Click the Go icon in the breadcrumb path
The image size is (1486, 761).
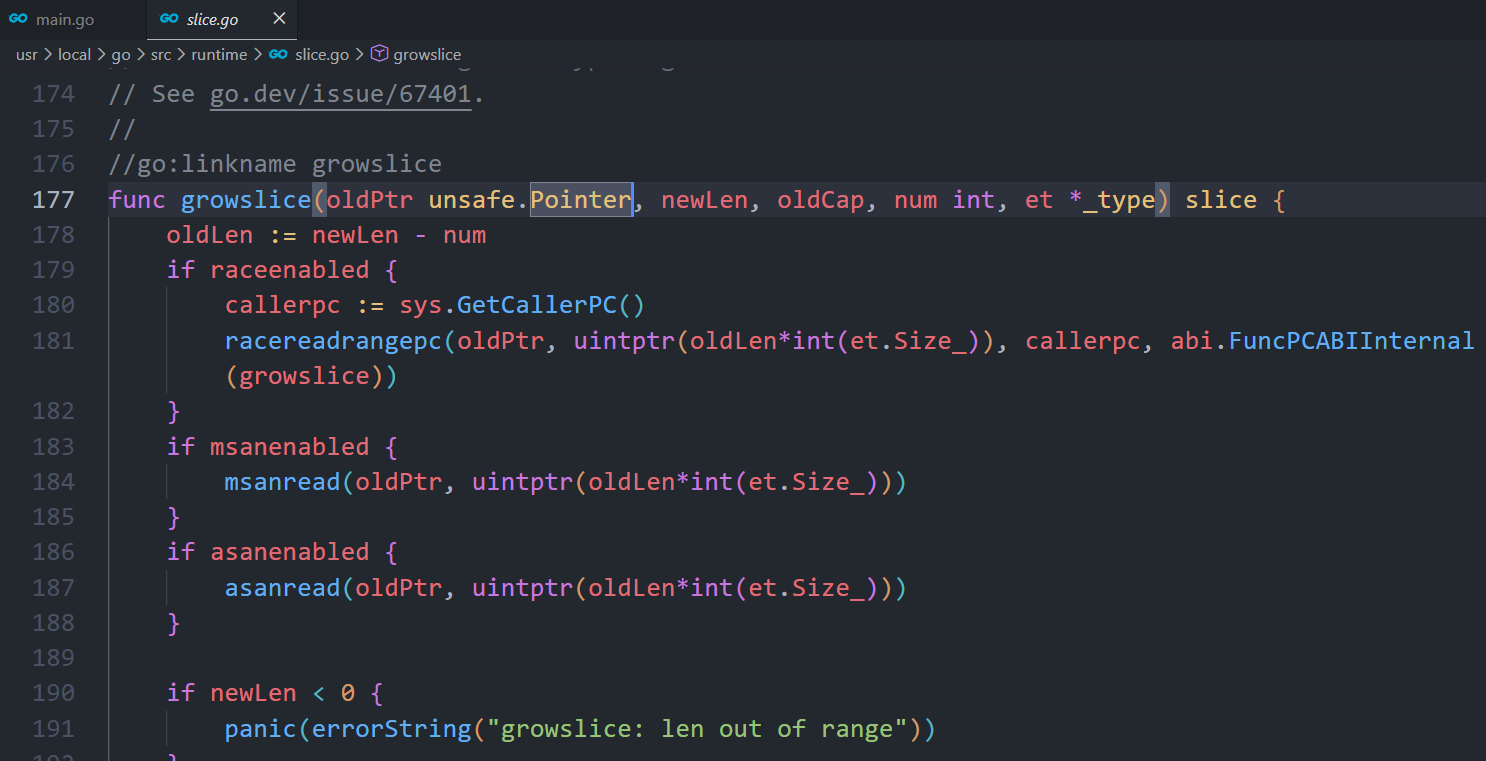pos(278,54)
